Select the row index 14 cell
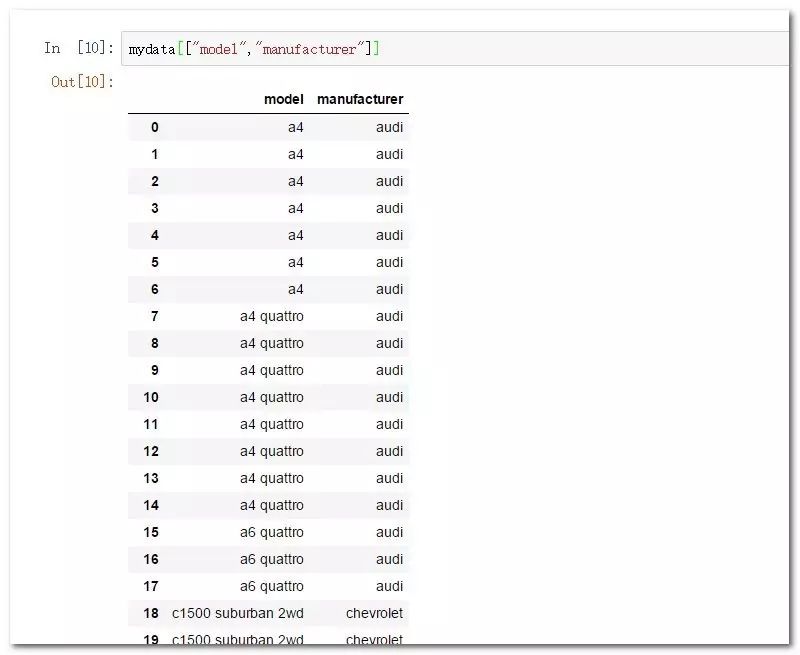Image resolution: width=800 pixels, height=655 pixels. (x=151, y=506)
